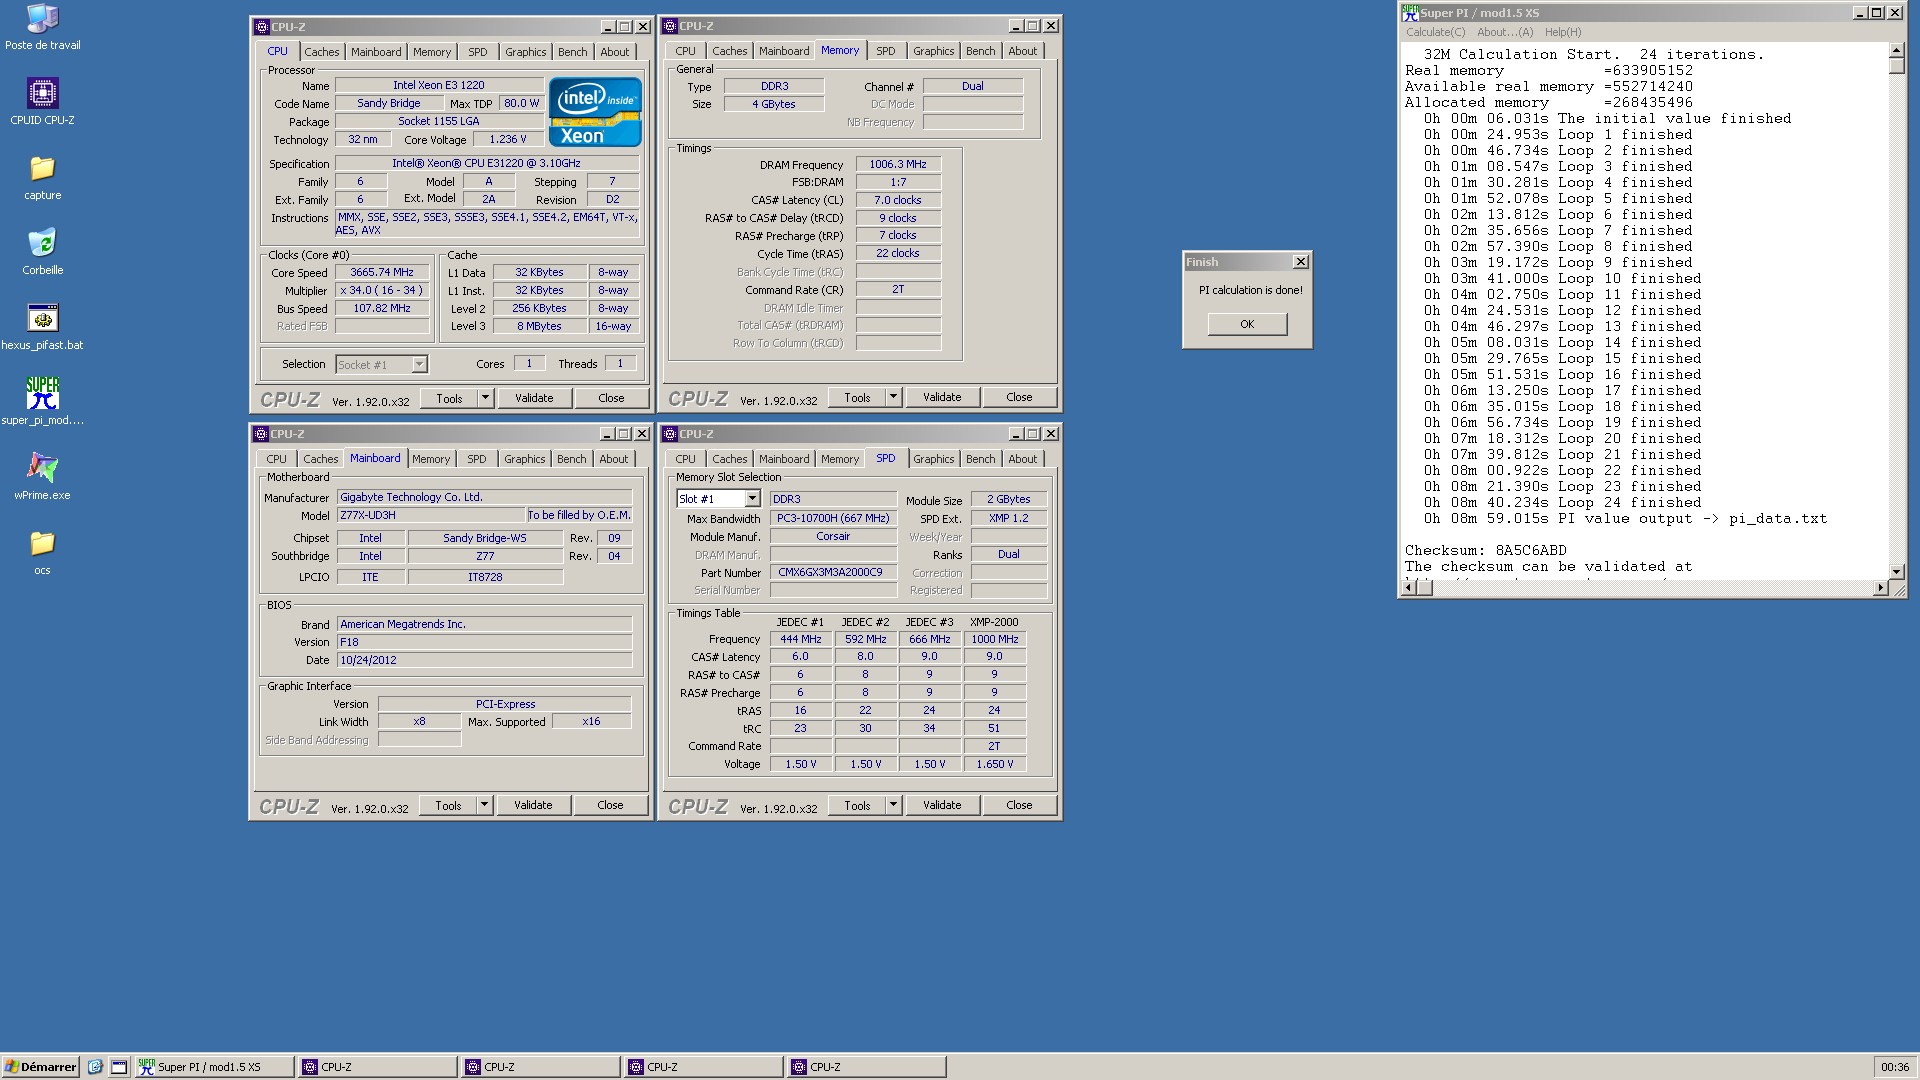Screen dimensions: 1920x1080
Task: Expand Slot #1 memory slot dropdown
Action: tap(752, 499)
